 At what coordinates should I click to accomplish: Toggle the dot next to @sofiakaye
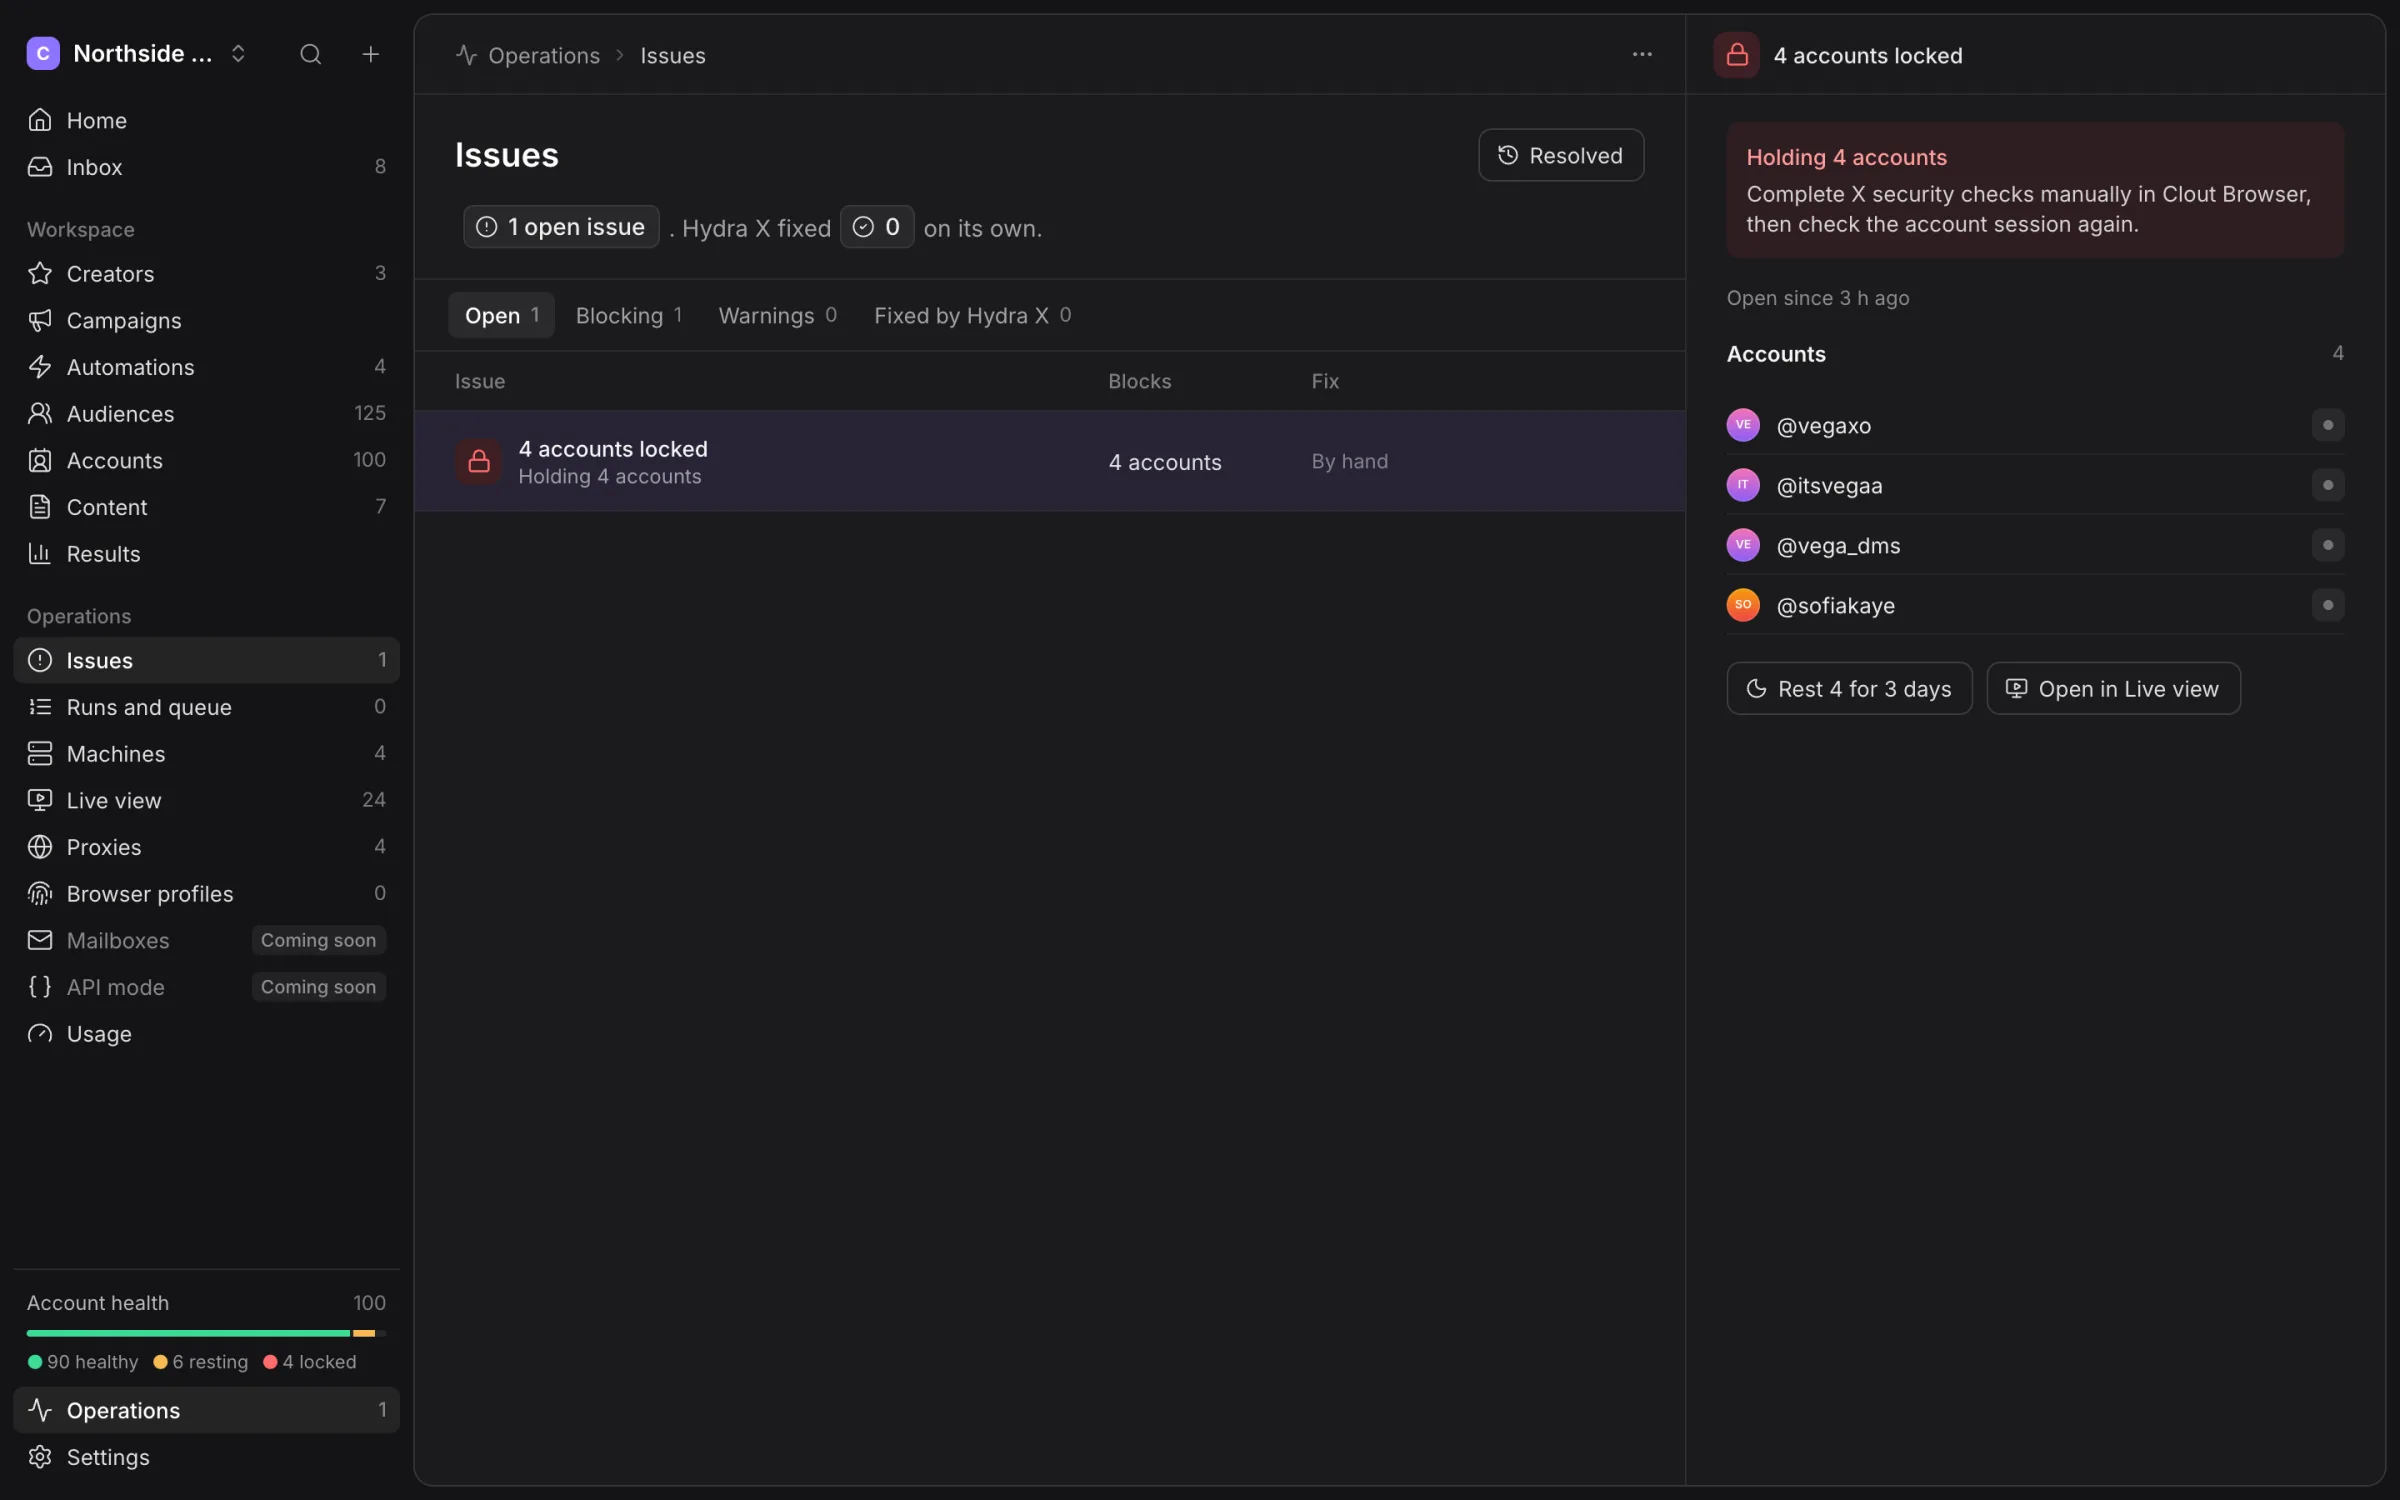point(2327,605)
